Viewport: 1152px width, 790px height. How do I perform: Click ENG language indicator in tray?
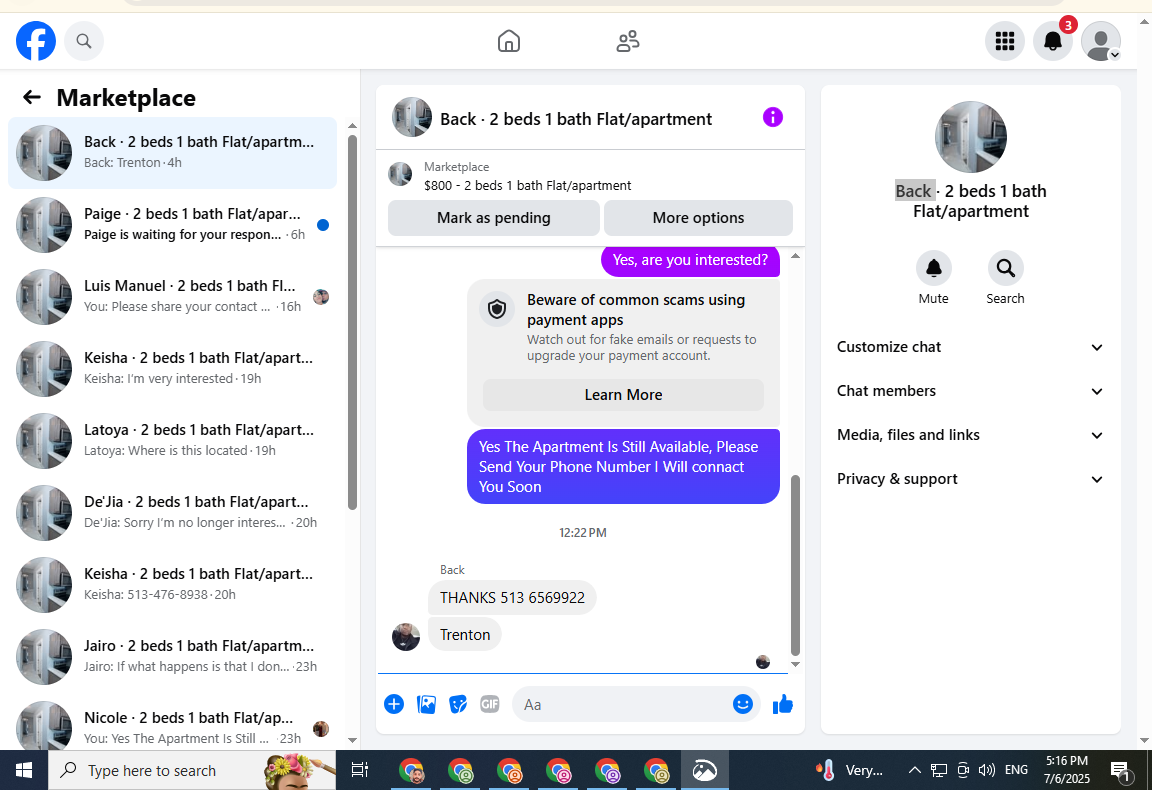1016,770
